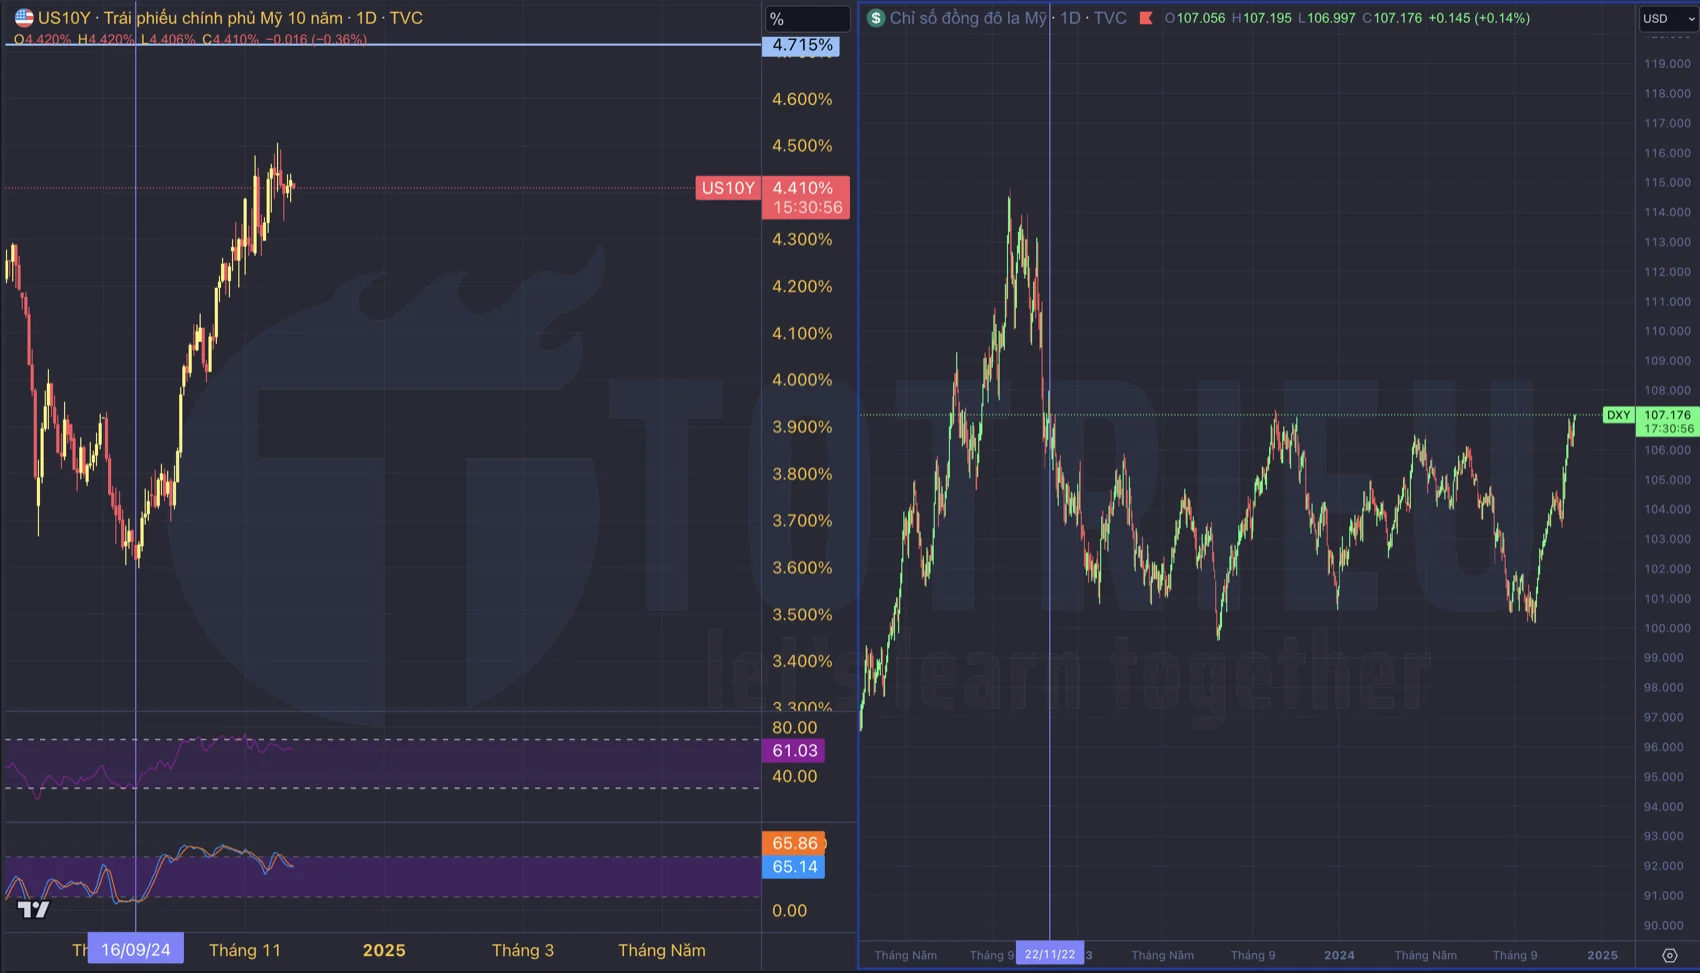Click the 110.000 level on the DXY price scale

(x=1668, y=331)
